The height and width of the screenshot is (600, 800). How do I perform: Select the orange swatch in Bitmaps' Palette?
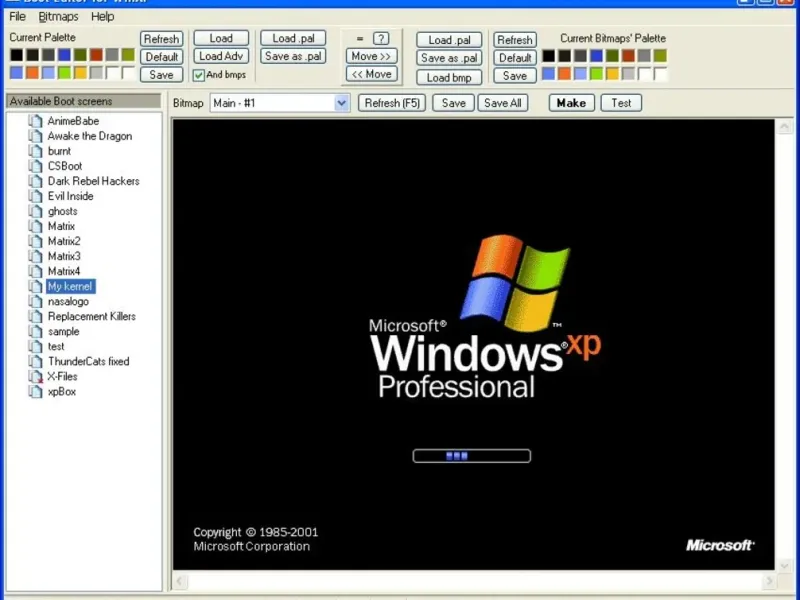point(564,73)
